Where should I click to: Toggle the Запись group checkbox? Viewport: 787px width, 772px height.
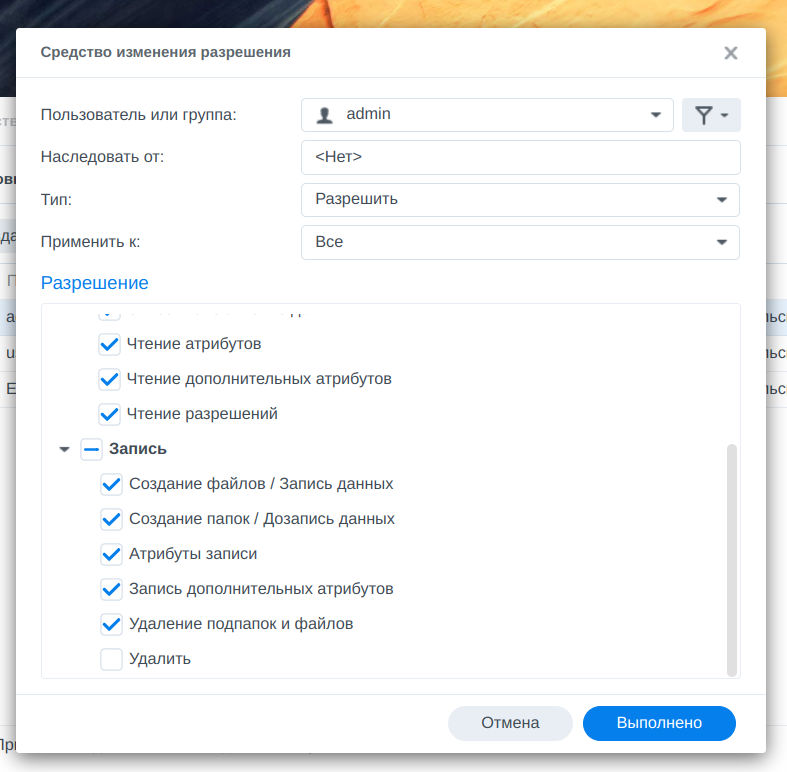tap(91, 449)
